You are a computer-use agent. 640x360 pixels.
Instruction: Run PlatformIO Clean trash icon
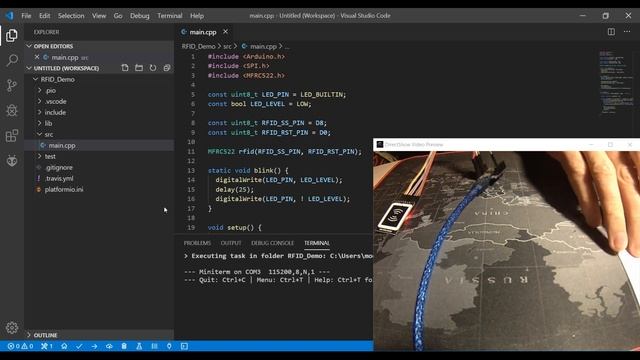pyautogui.click(x=124, y=346)
